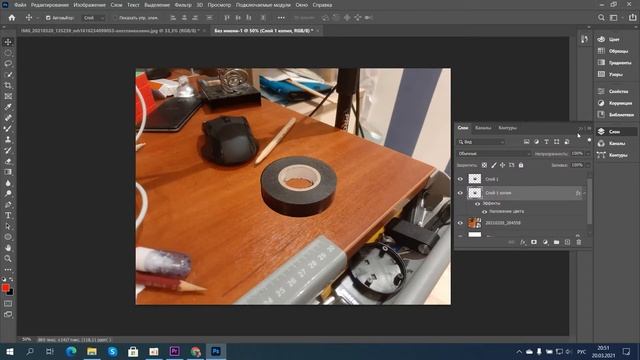Open the workspace switcher icon dropdown
The image size is (640, 360).
(x=615, y=18)
